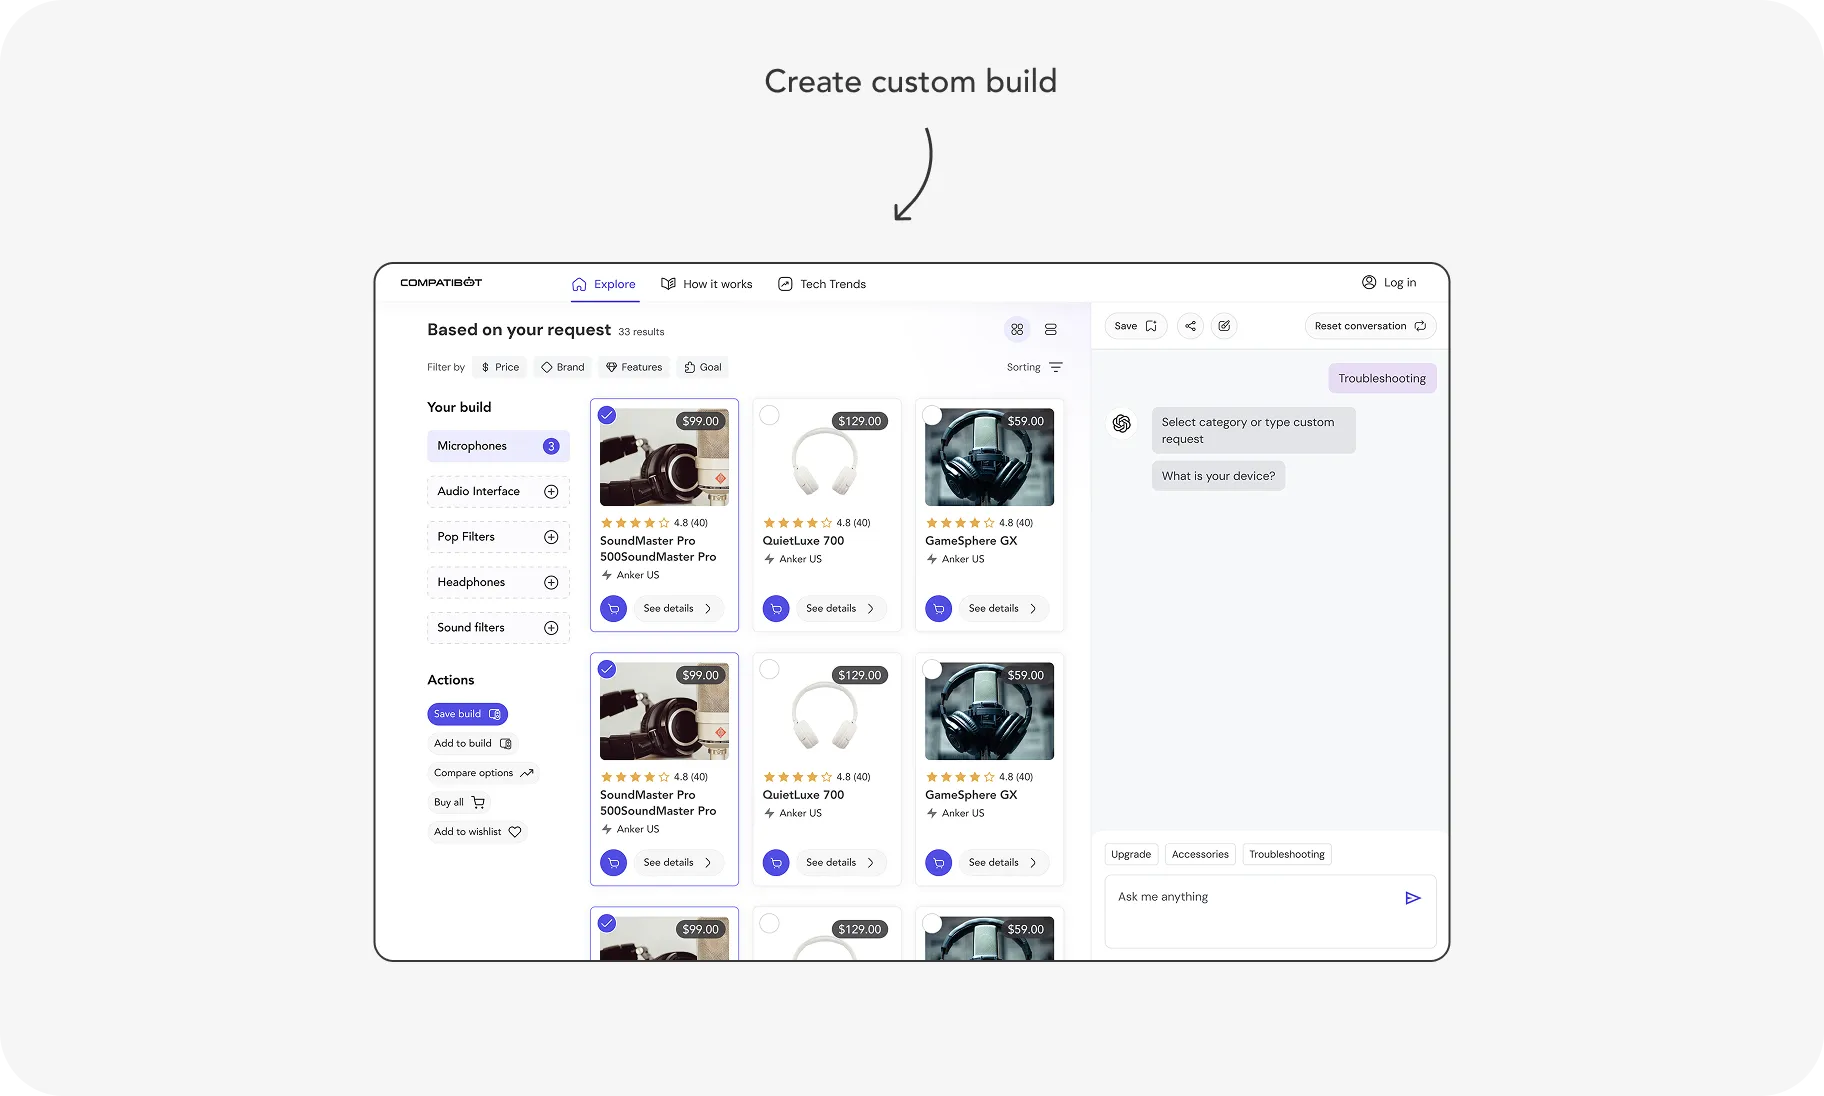Open the sorting options icon

[1056, 367]
